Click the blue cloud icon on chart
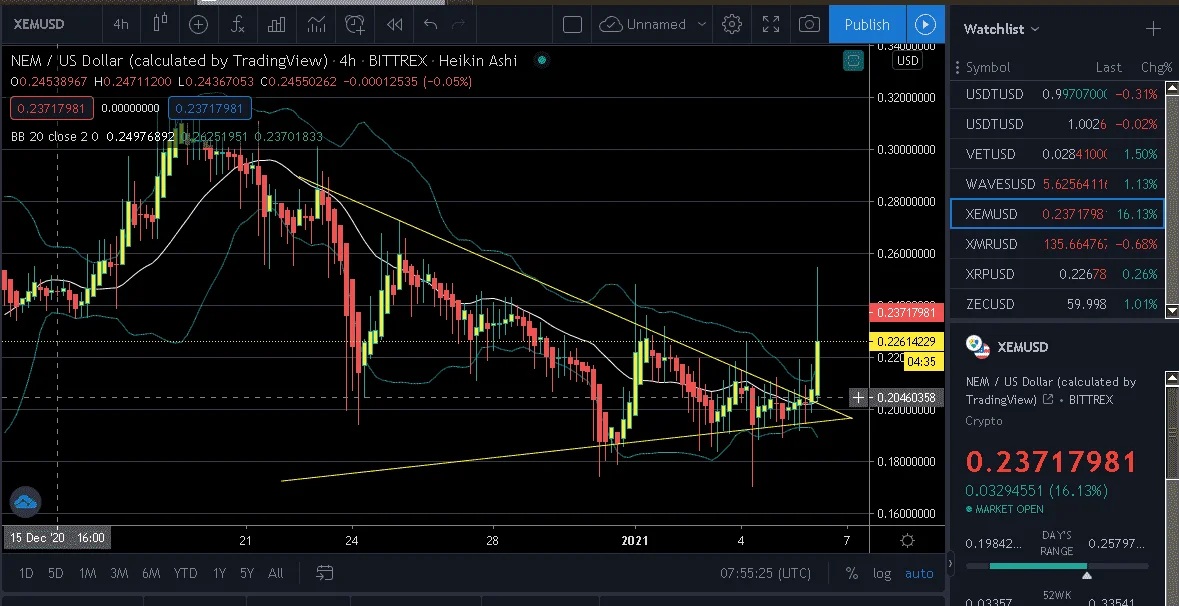The image size is (1179, 606). coord(26,501)
